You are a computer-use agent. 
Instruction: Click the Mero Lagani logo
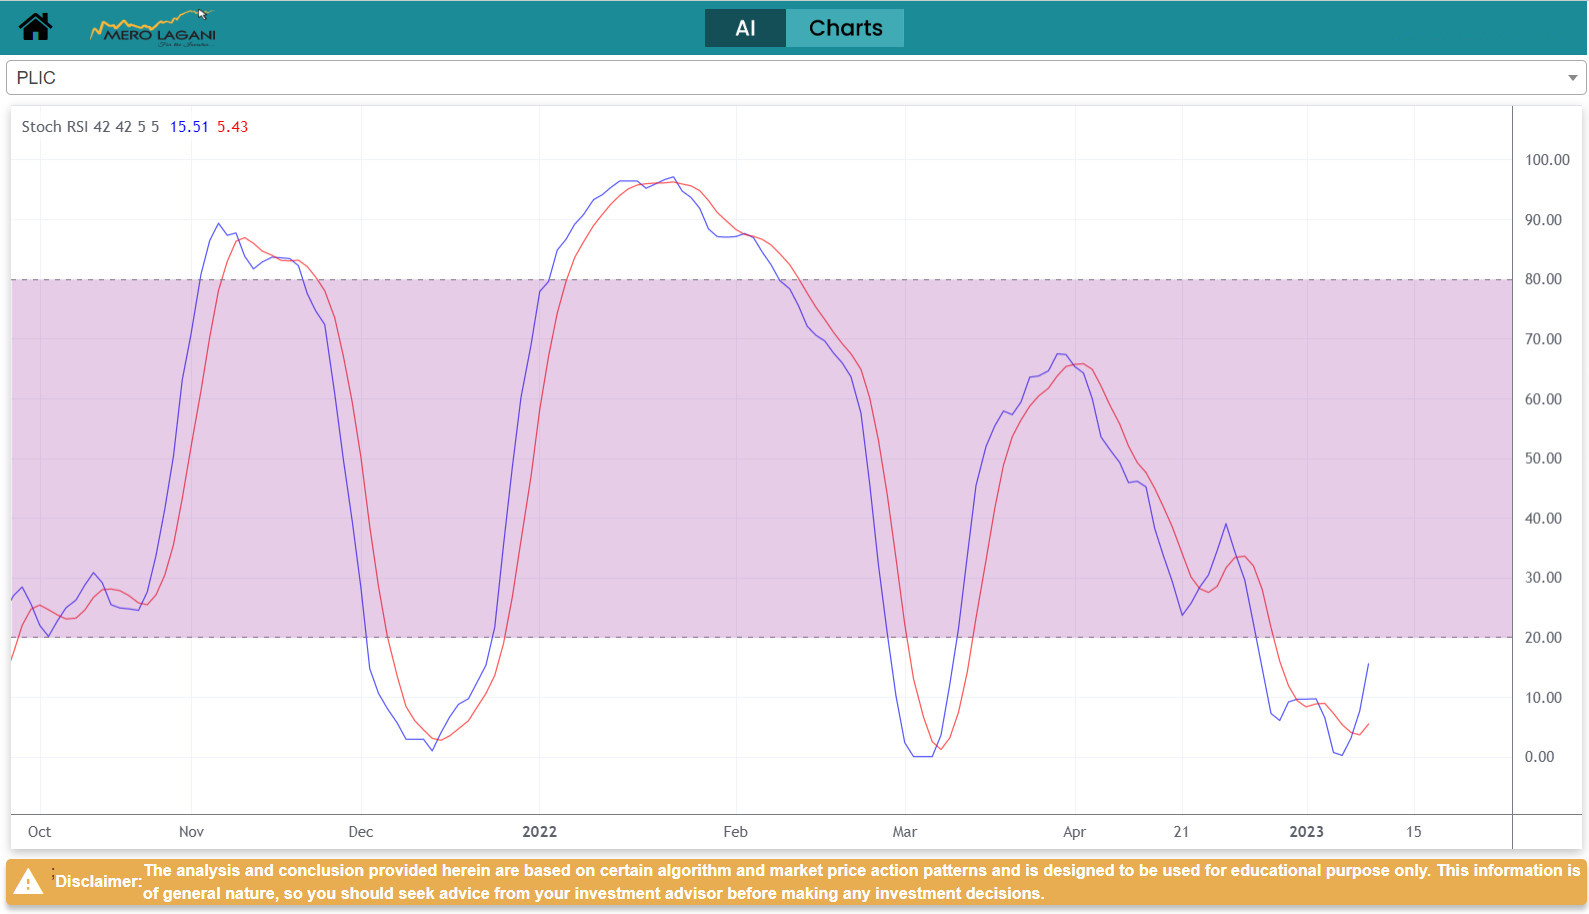(153, 29)
